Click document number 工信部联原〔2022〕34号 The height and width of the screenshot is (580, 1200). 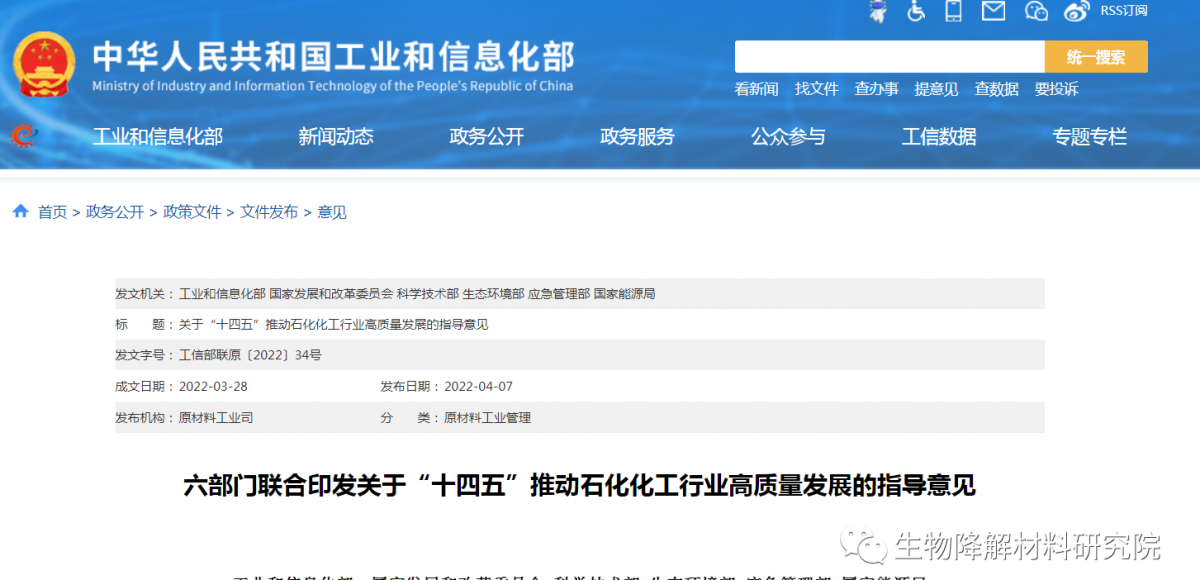coord(250,356)
